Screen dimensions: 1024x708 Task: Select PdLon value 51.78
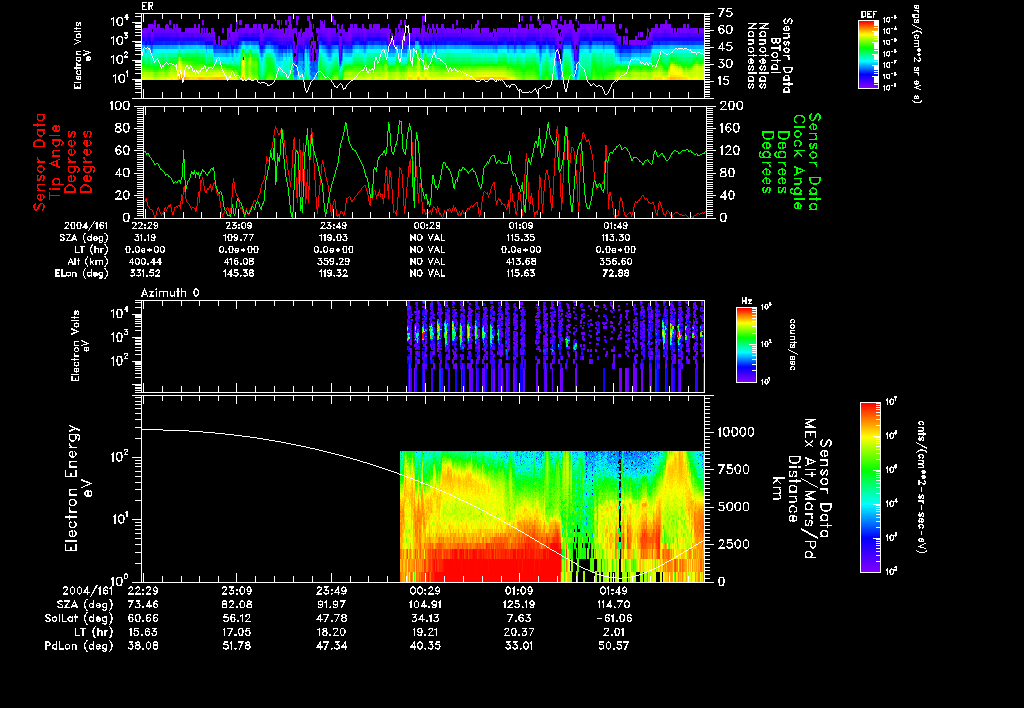click(236, 645)
